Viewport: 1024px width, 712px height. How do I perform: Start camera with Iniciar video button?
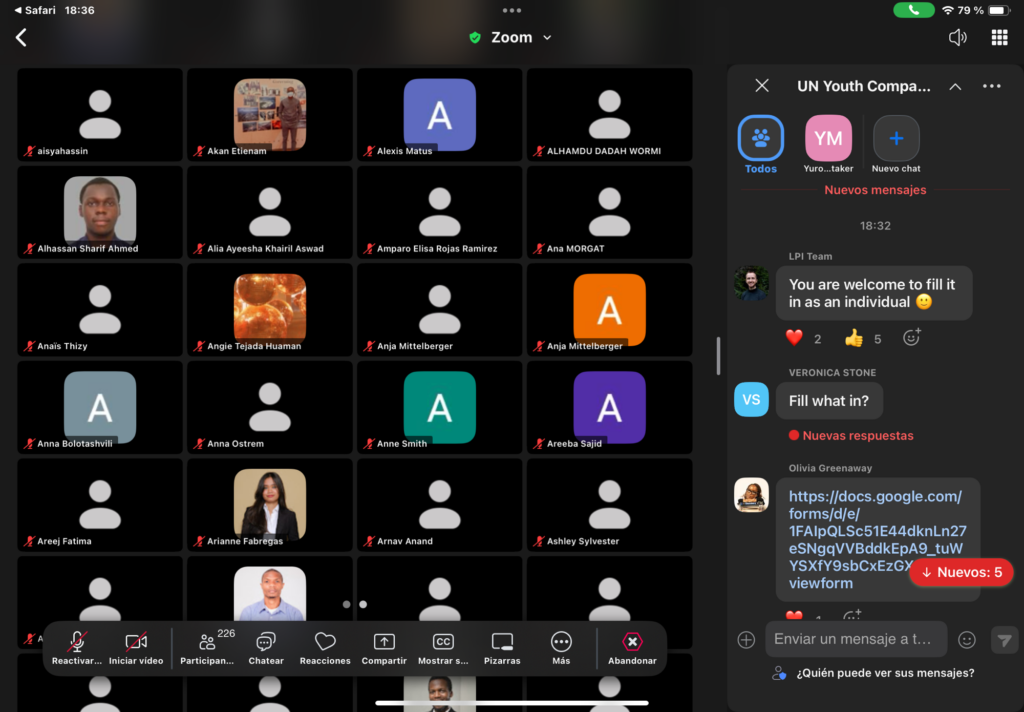[x=136, y=647]
